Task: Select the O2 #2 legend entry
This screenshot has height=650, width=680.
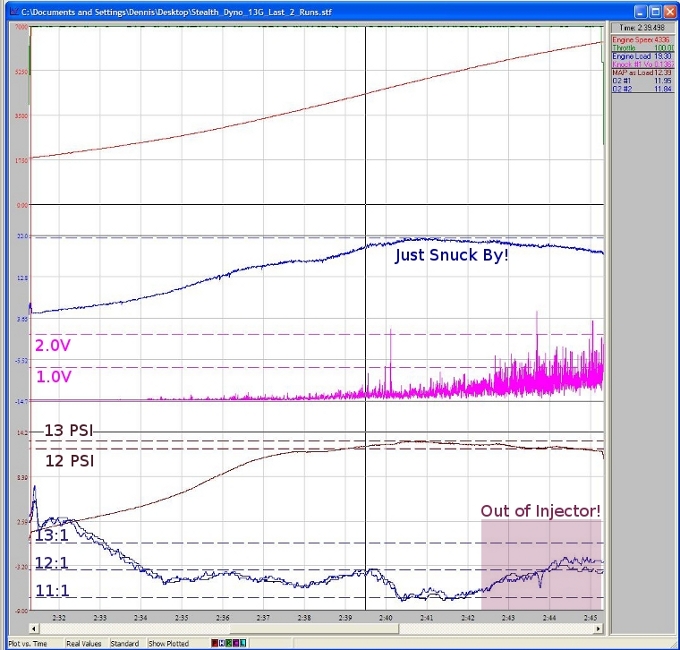Action: tap(642, 89)
